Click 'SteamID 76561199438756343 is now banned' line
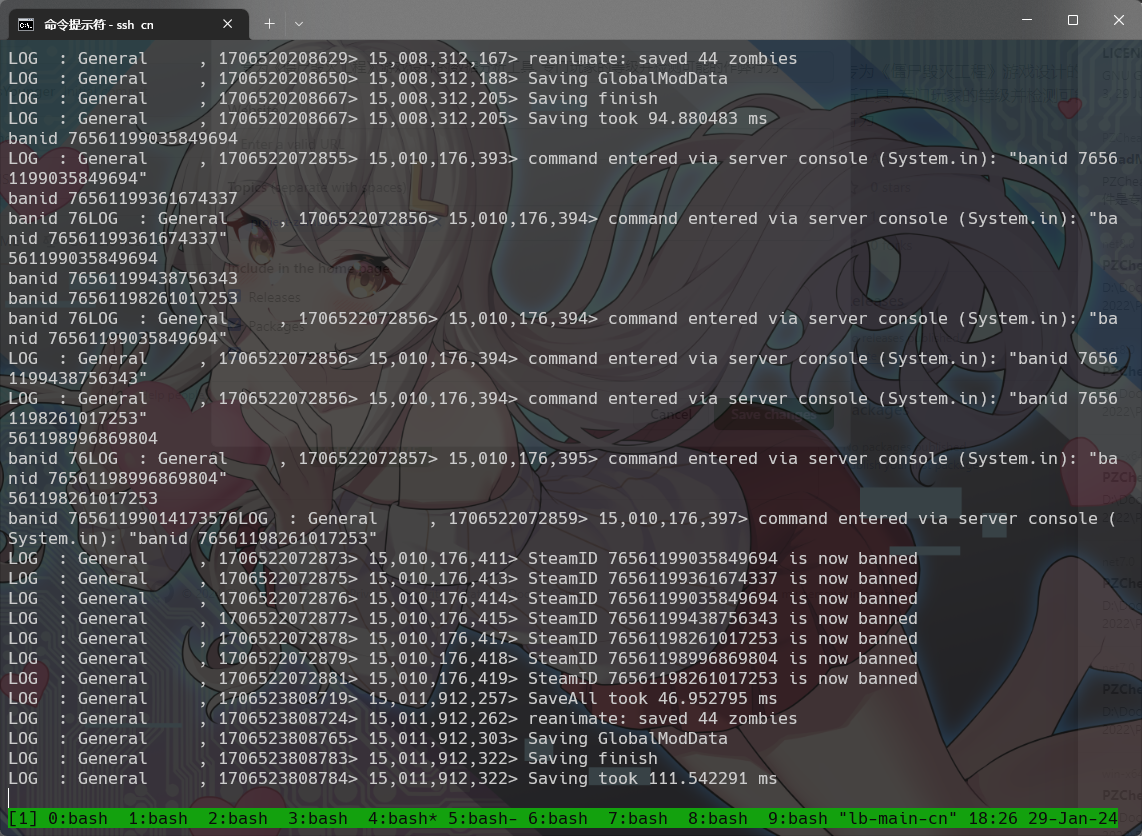The width and height of the screenshot is (1142, 836). 463,619
